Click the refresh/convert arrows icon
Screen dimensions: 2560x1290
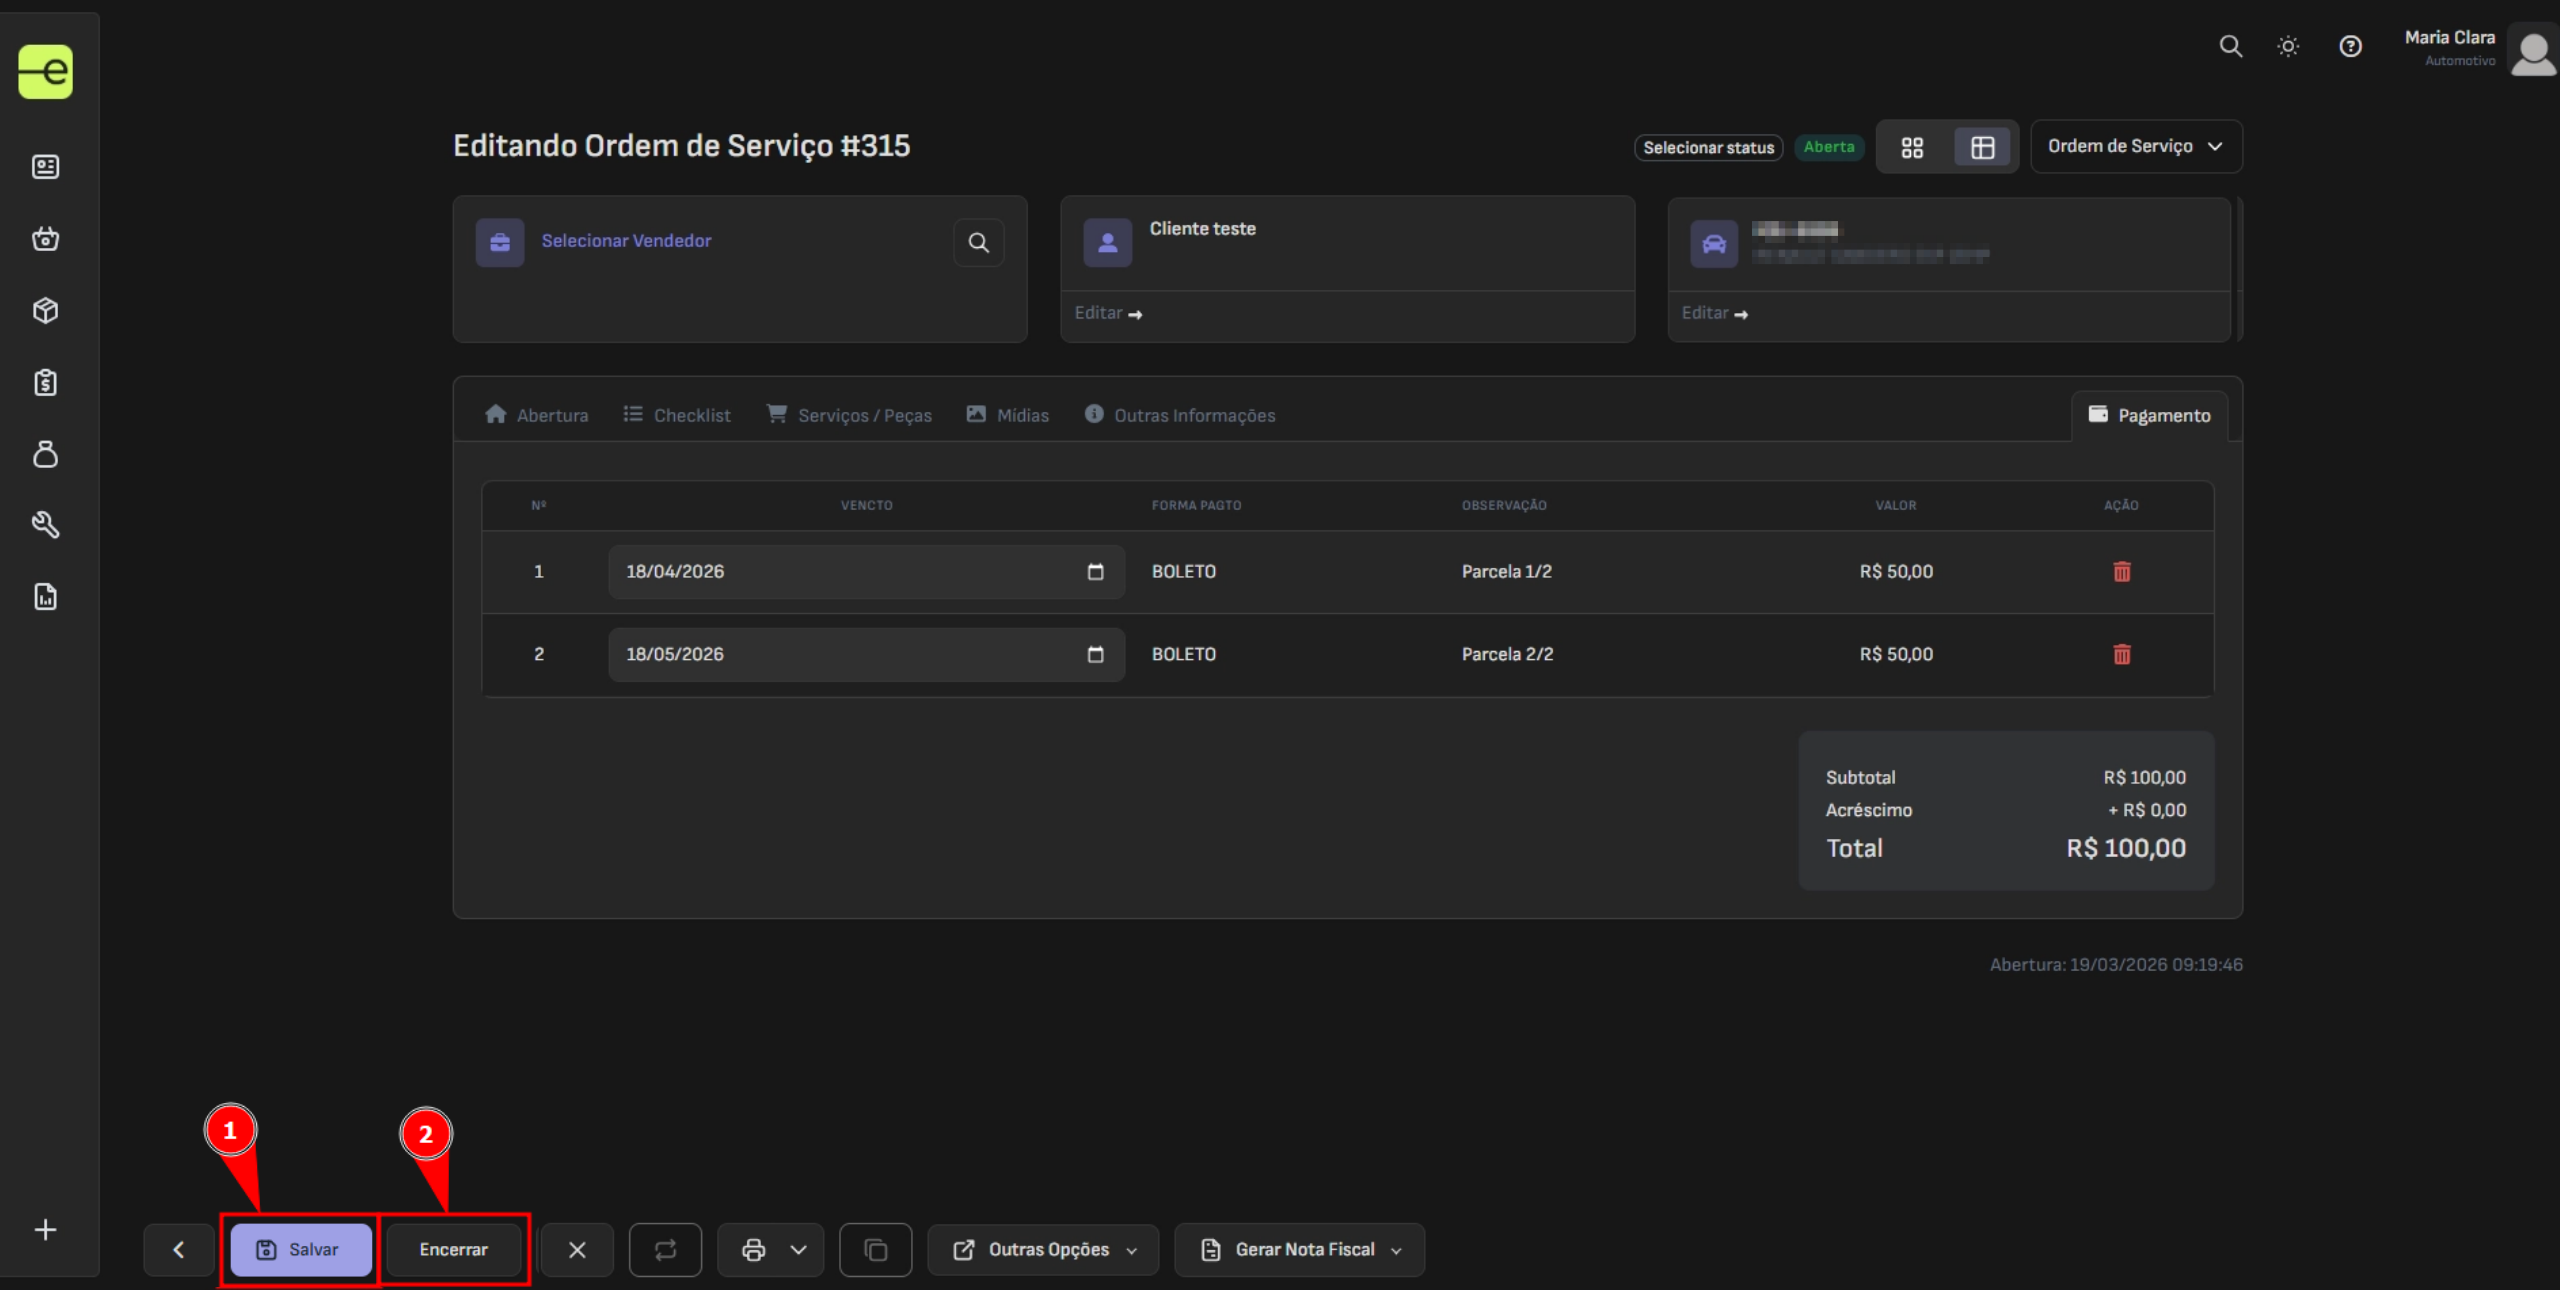point(665,1249)
